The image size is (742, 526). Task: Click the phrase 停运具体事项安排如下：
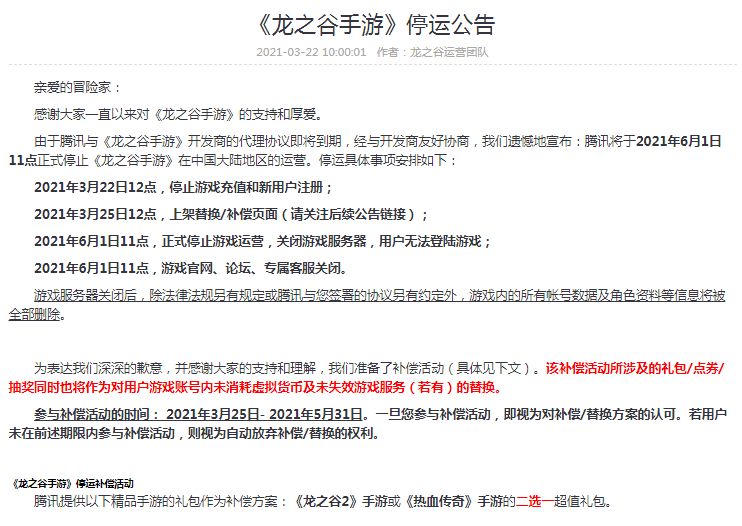389,160
